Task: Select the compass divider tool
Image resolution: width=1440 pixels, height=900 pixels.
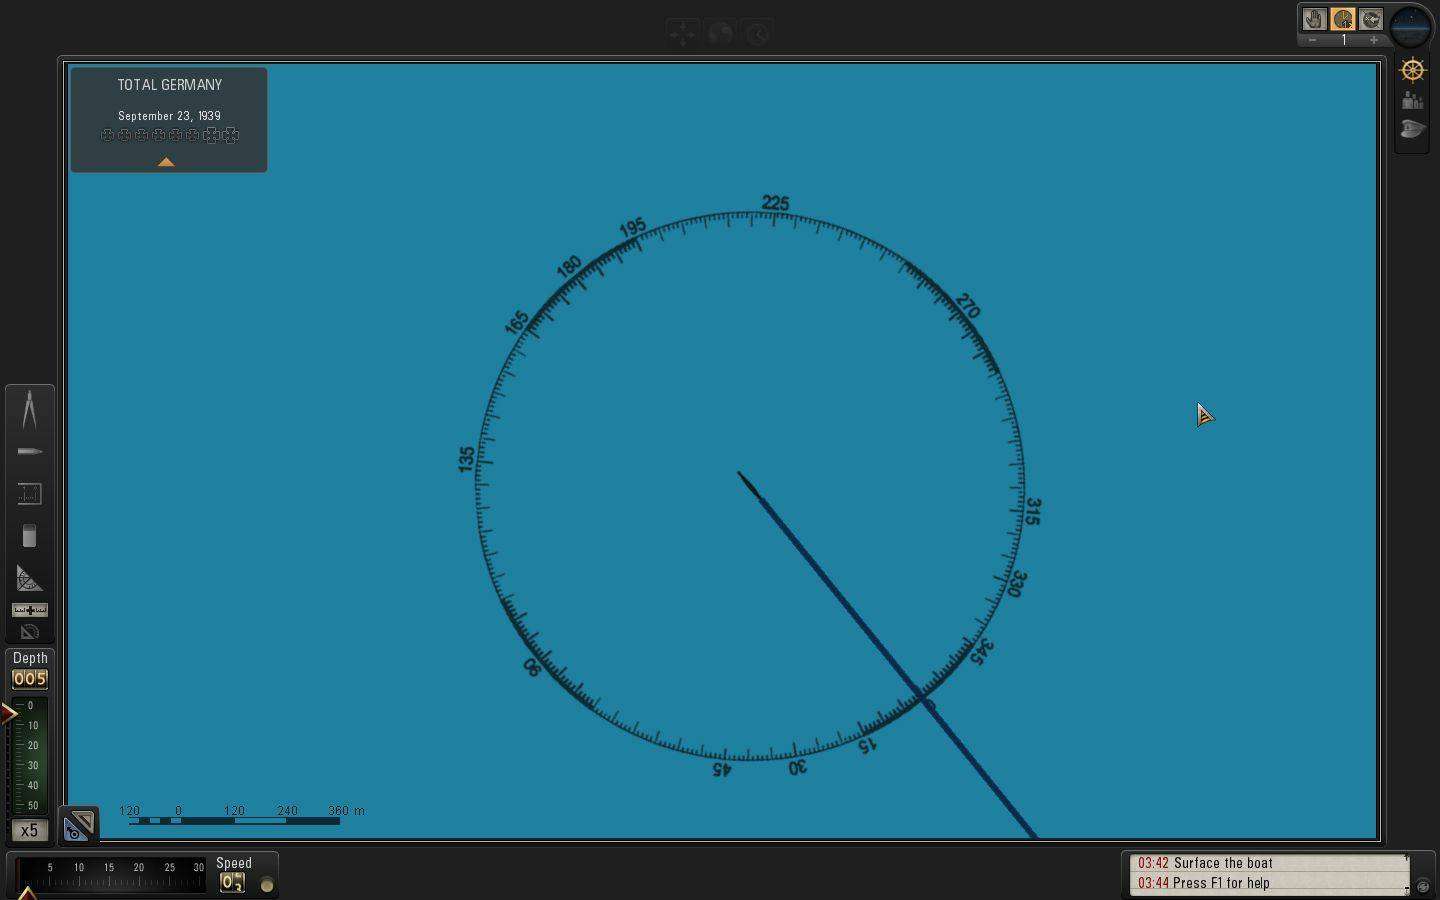Action: (x=29, y=410)
